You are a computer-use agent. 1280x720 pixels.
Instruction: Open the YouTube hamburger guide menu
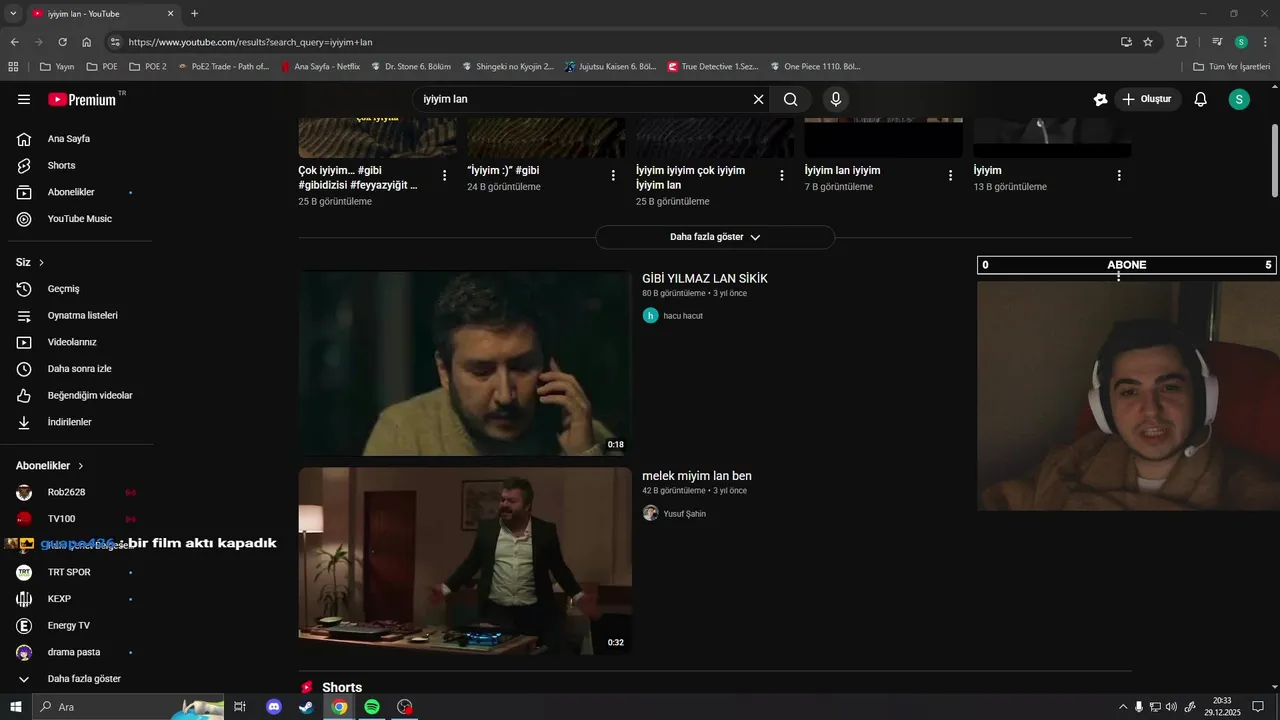point(24,99)
